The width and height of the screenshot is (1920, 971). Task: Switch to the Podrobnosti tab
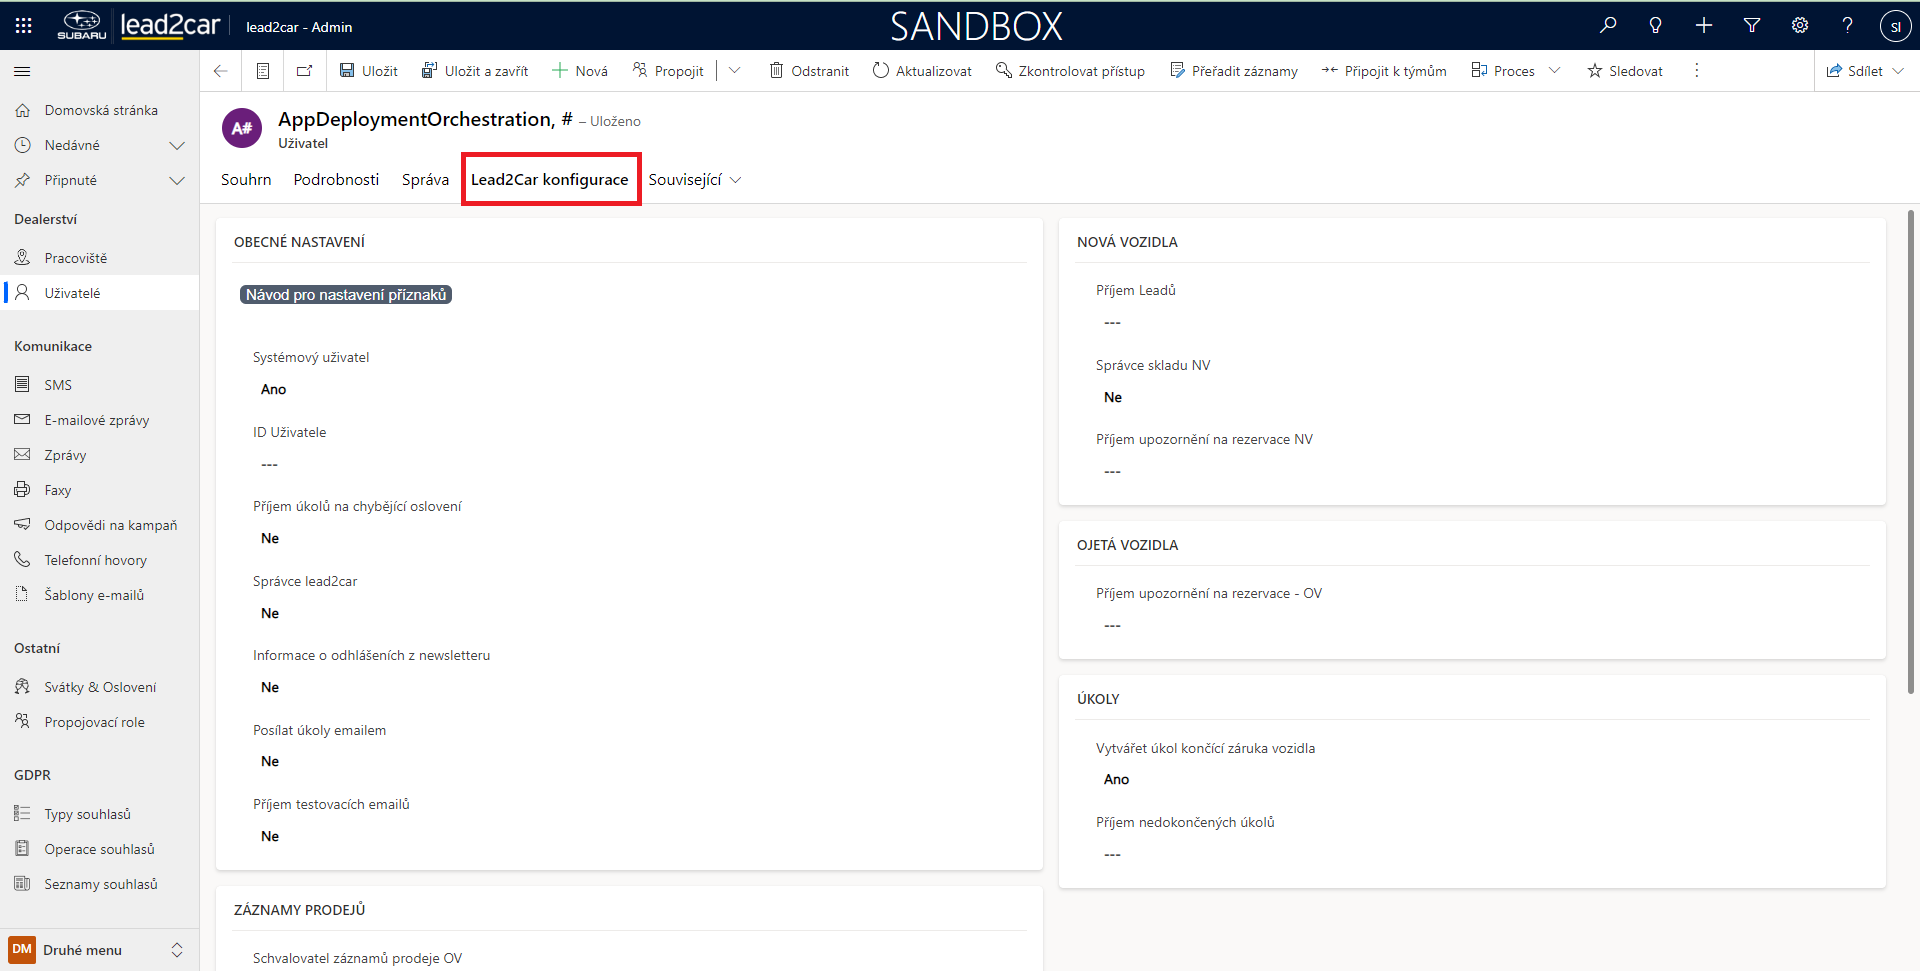pos(336,180)
